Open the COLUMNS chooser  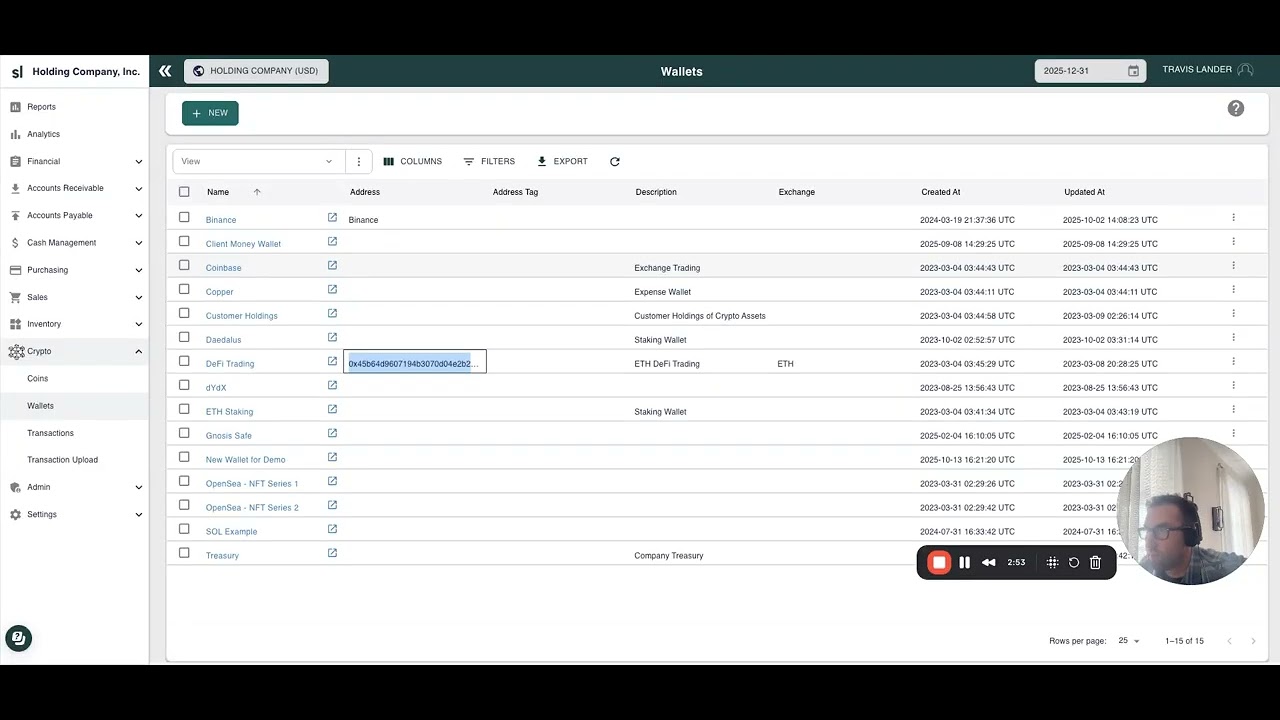click(x=412, y=161)
